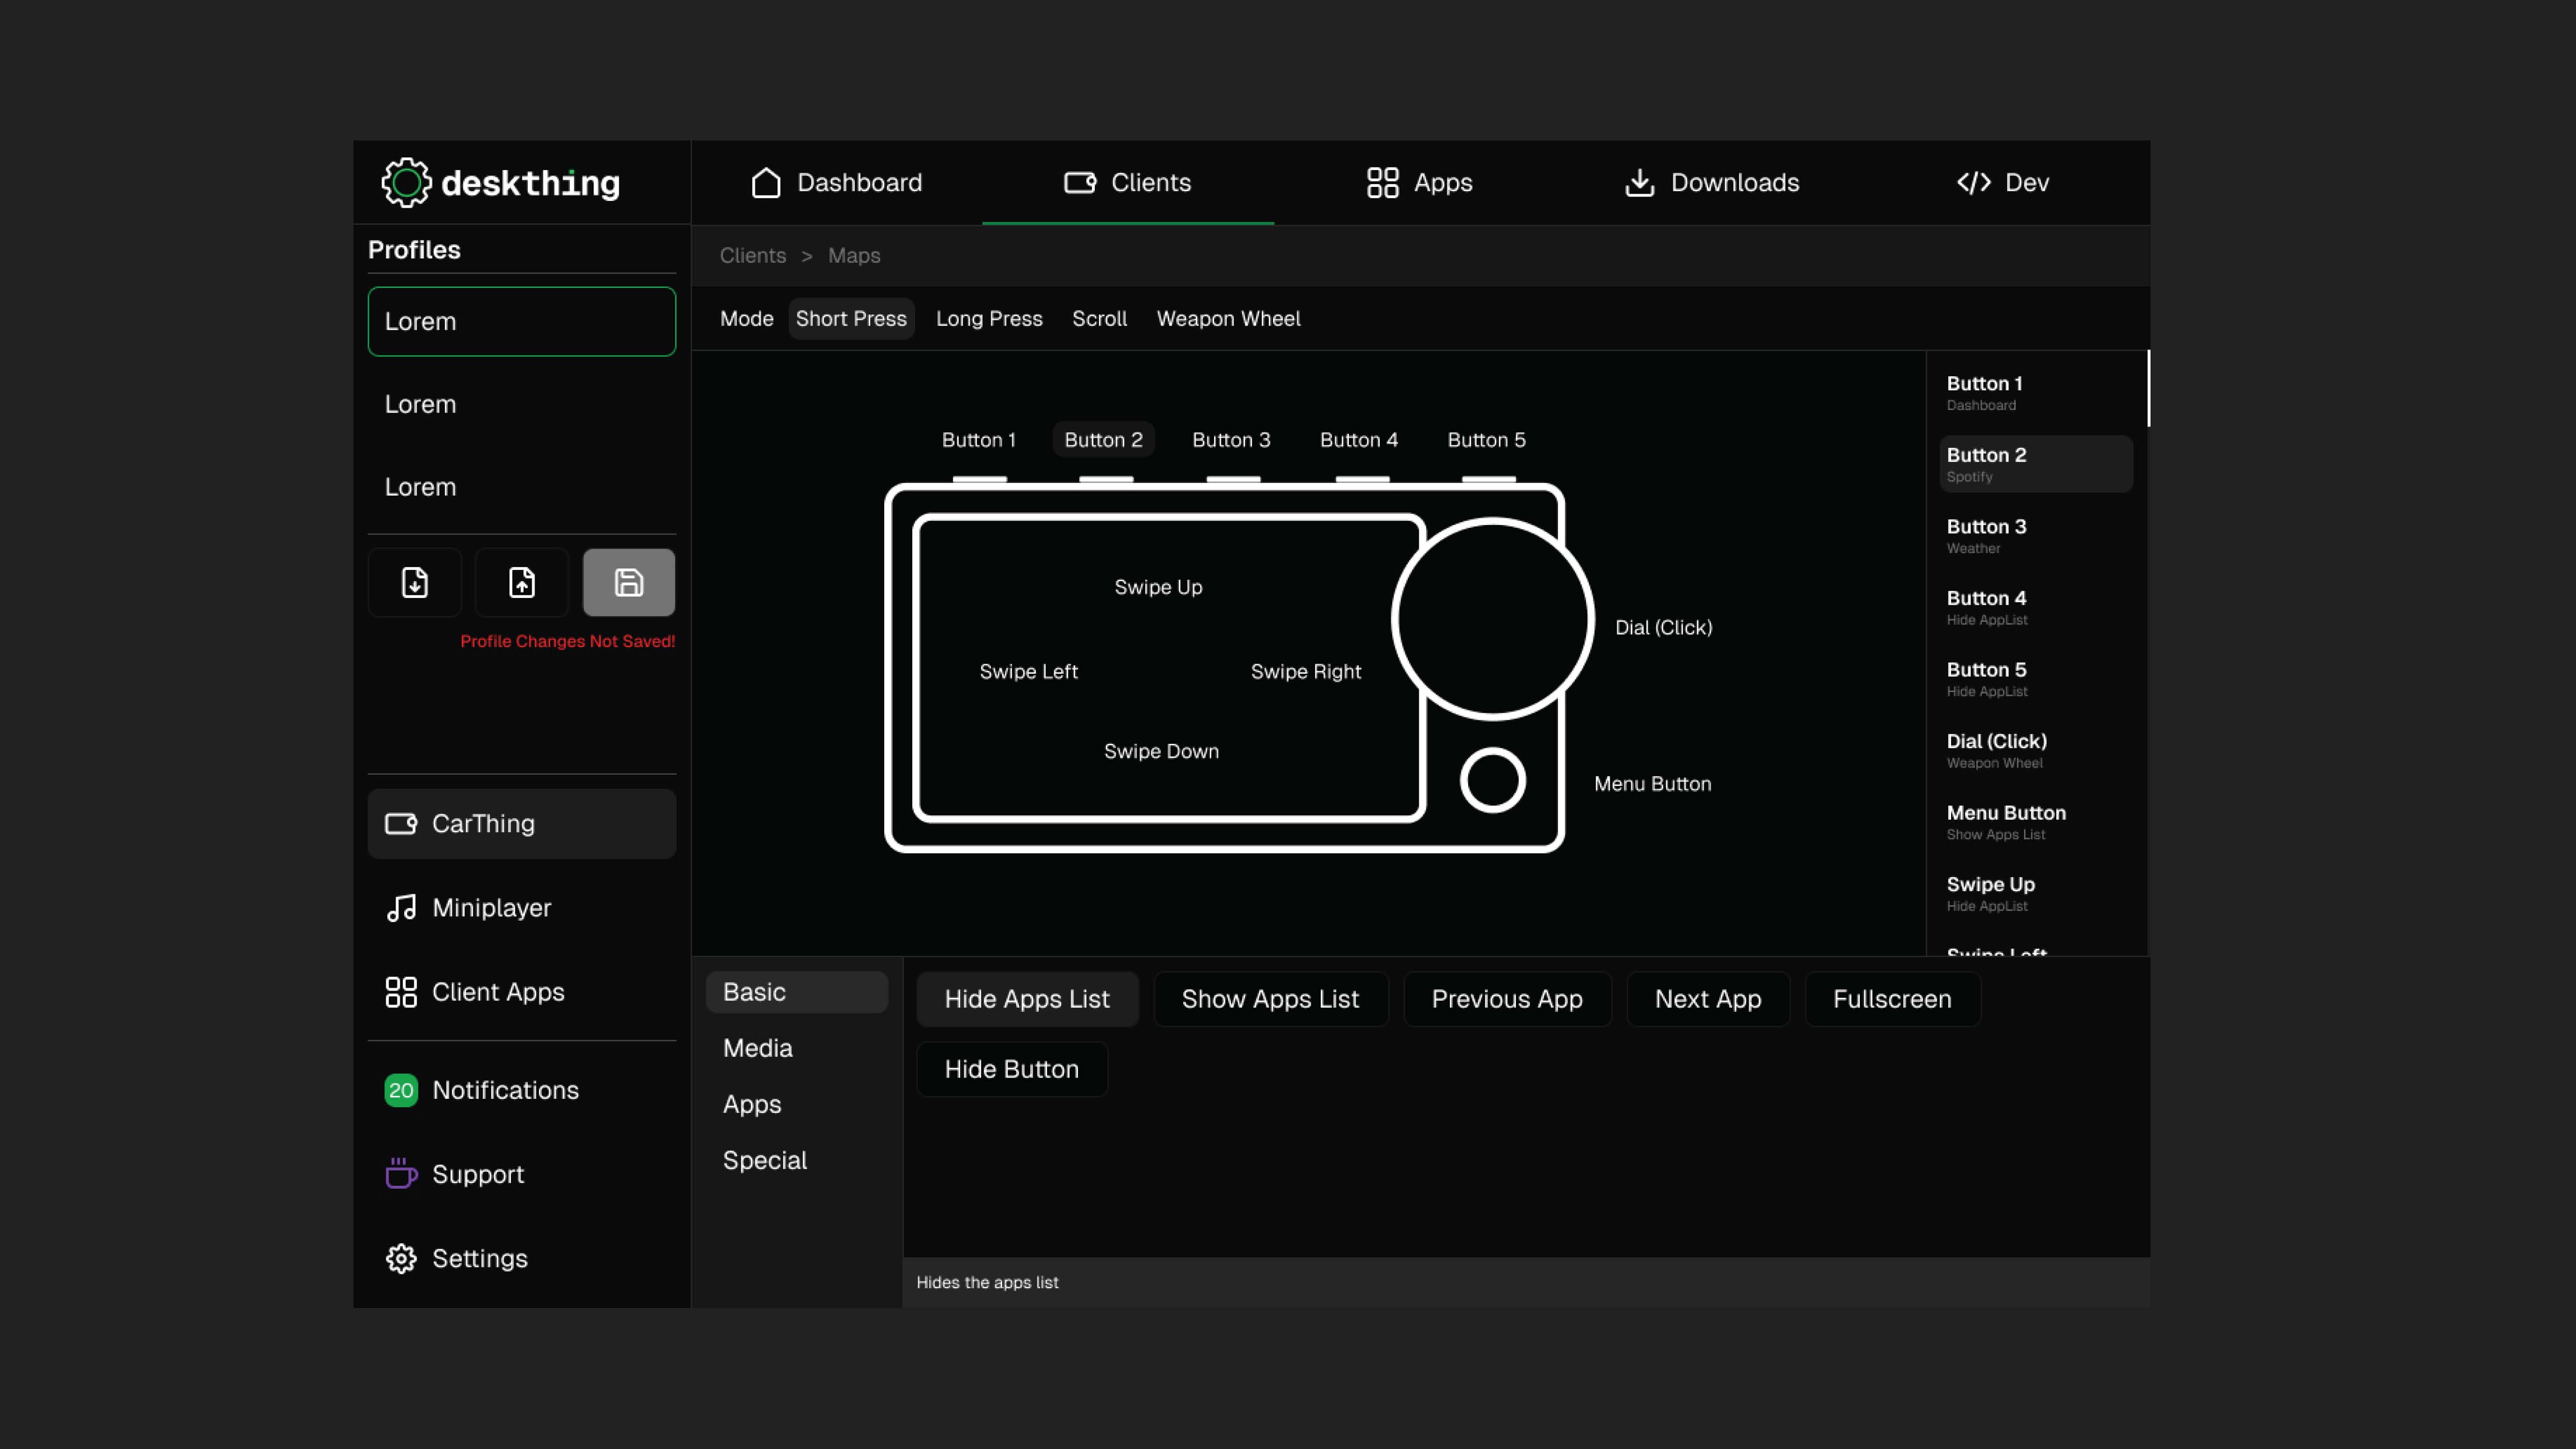Select the Scroll mode option
This screenshot has height=1449, width=2576.
(1099, 318)
